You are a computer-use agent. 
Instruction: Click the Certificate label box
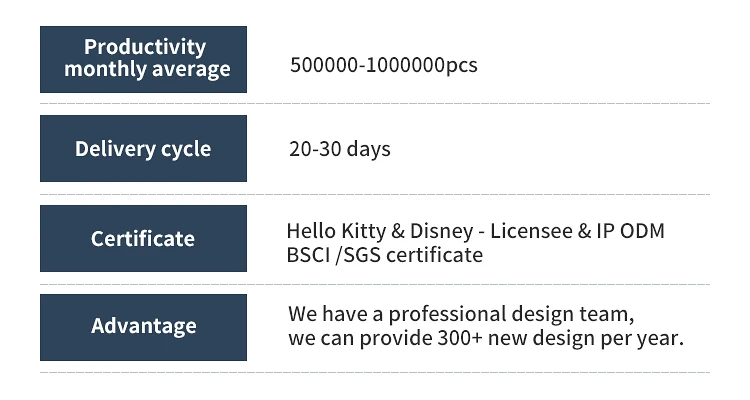143,238
